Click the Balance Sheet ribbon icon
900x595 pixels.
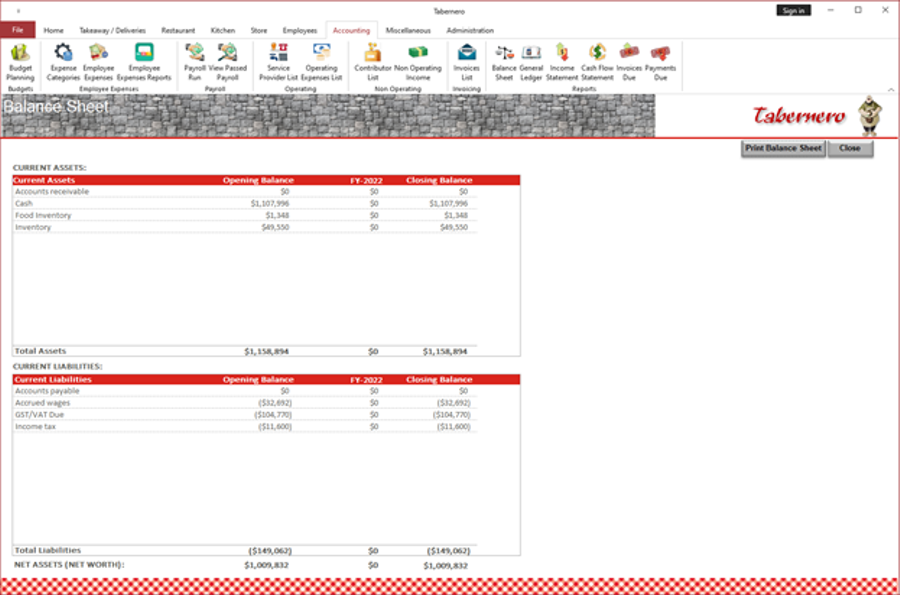[504, 62]
